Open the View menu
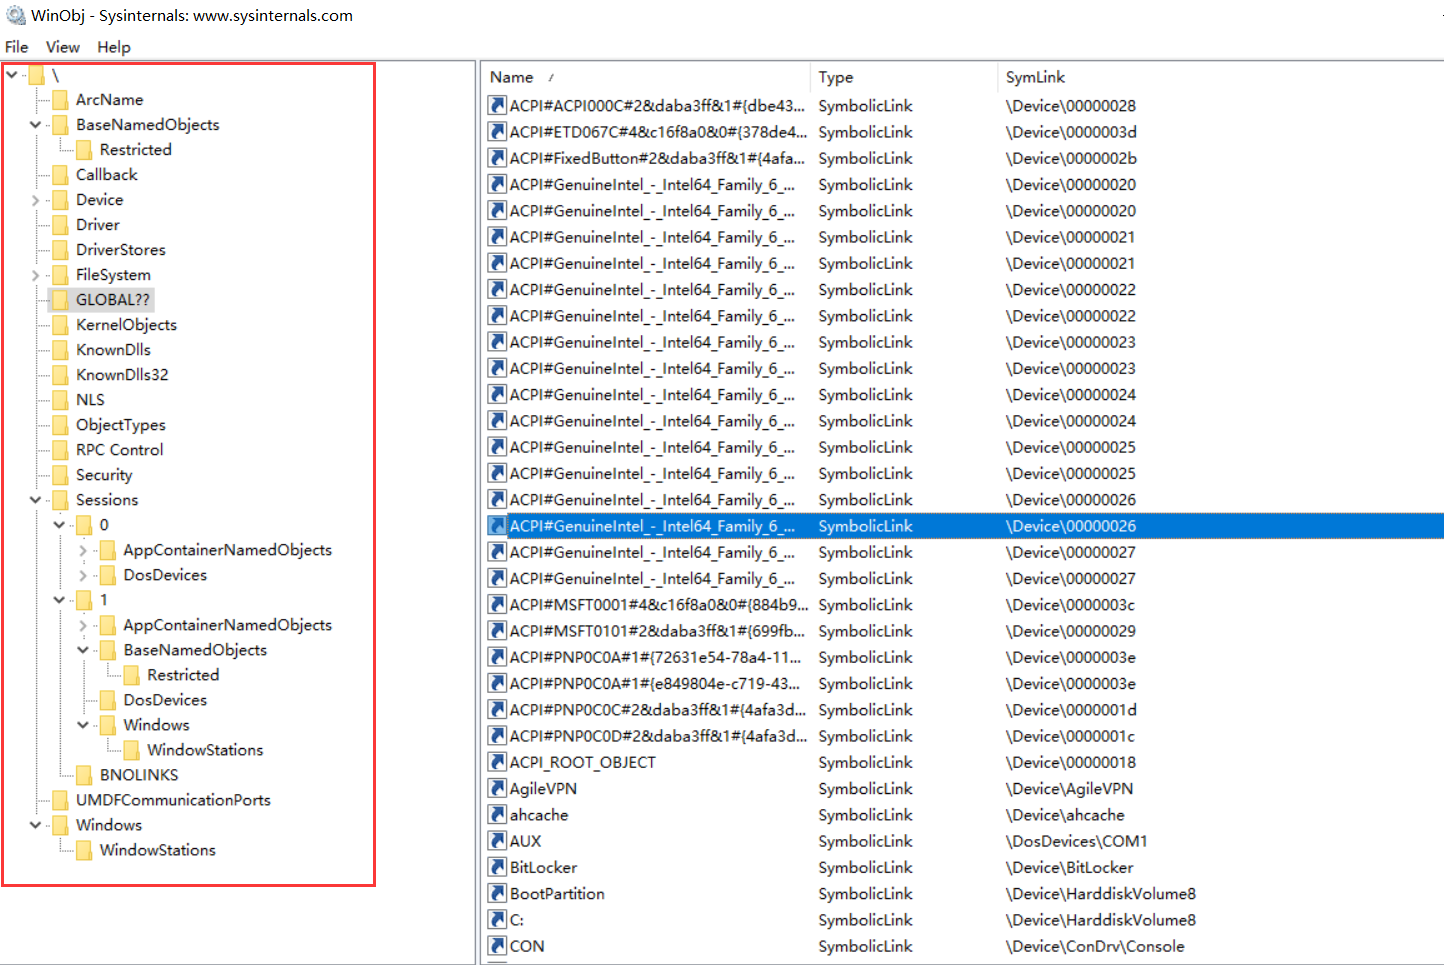Screen dimensions: 1444x965 (62, 47)
